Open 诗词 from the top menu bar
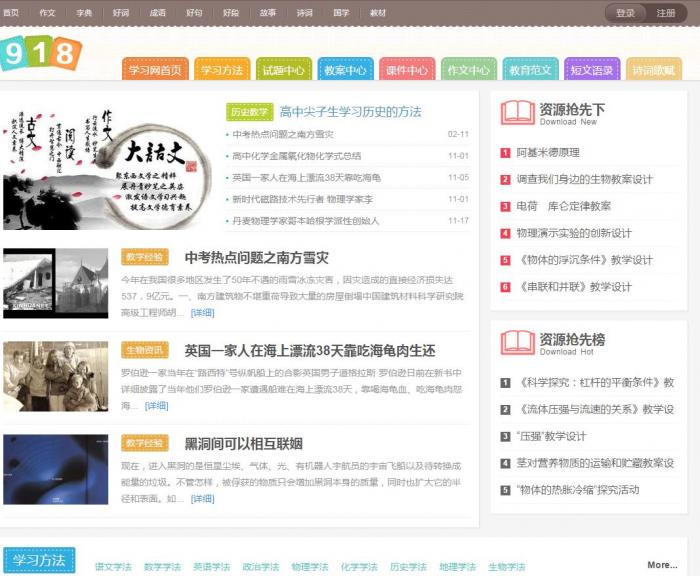This screenshot has width=700, height=576. point(305,13)
